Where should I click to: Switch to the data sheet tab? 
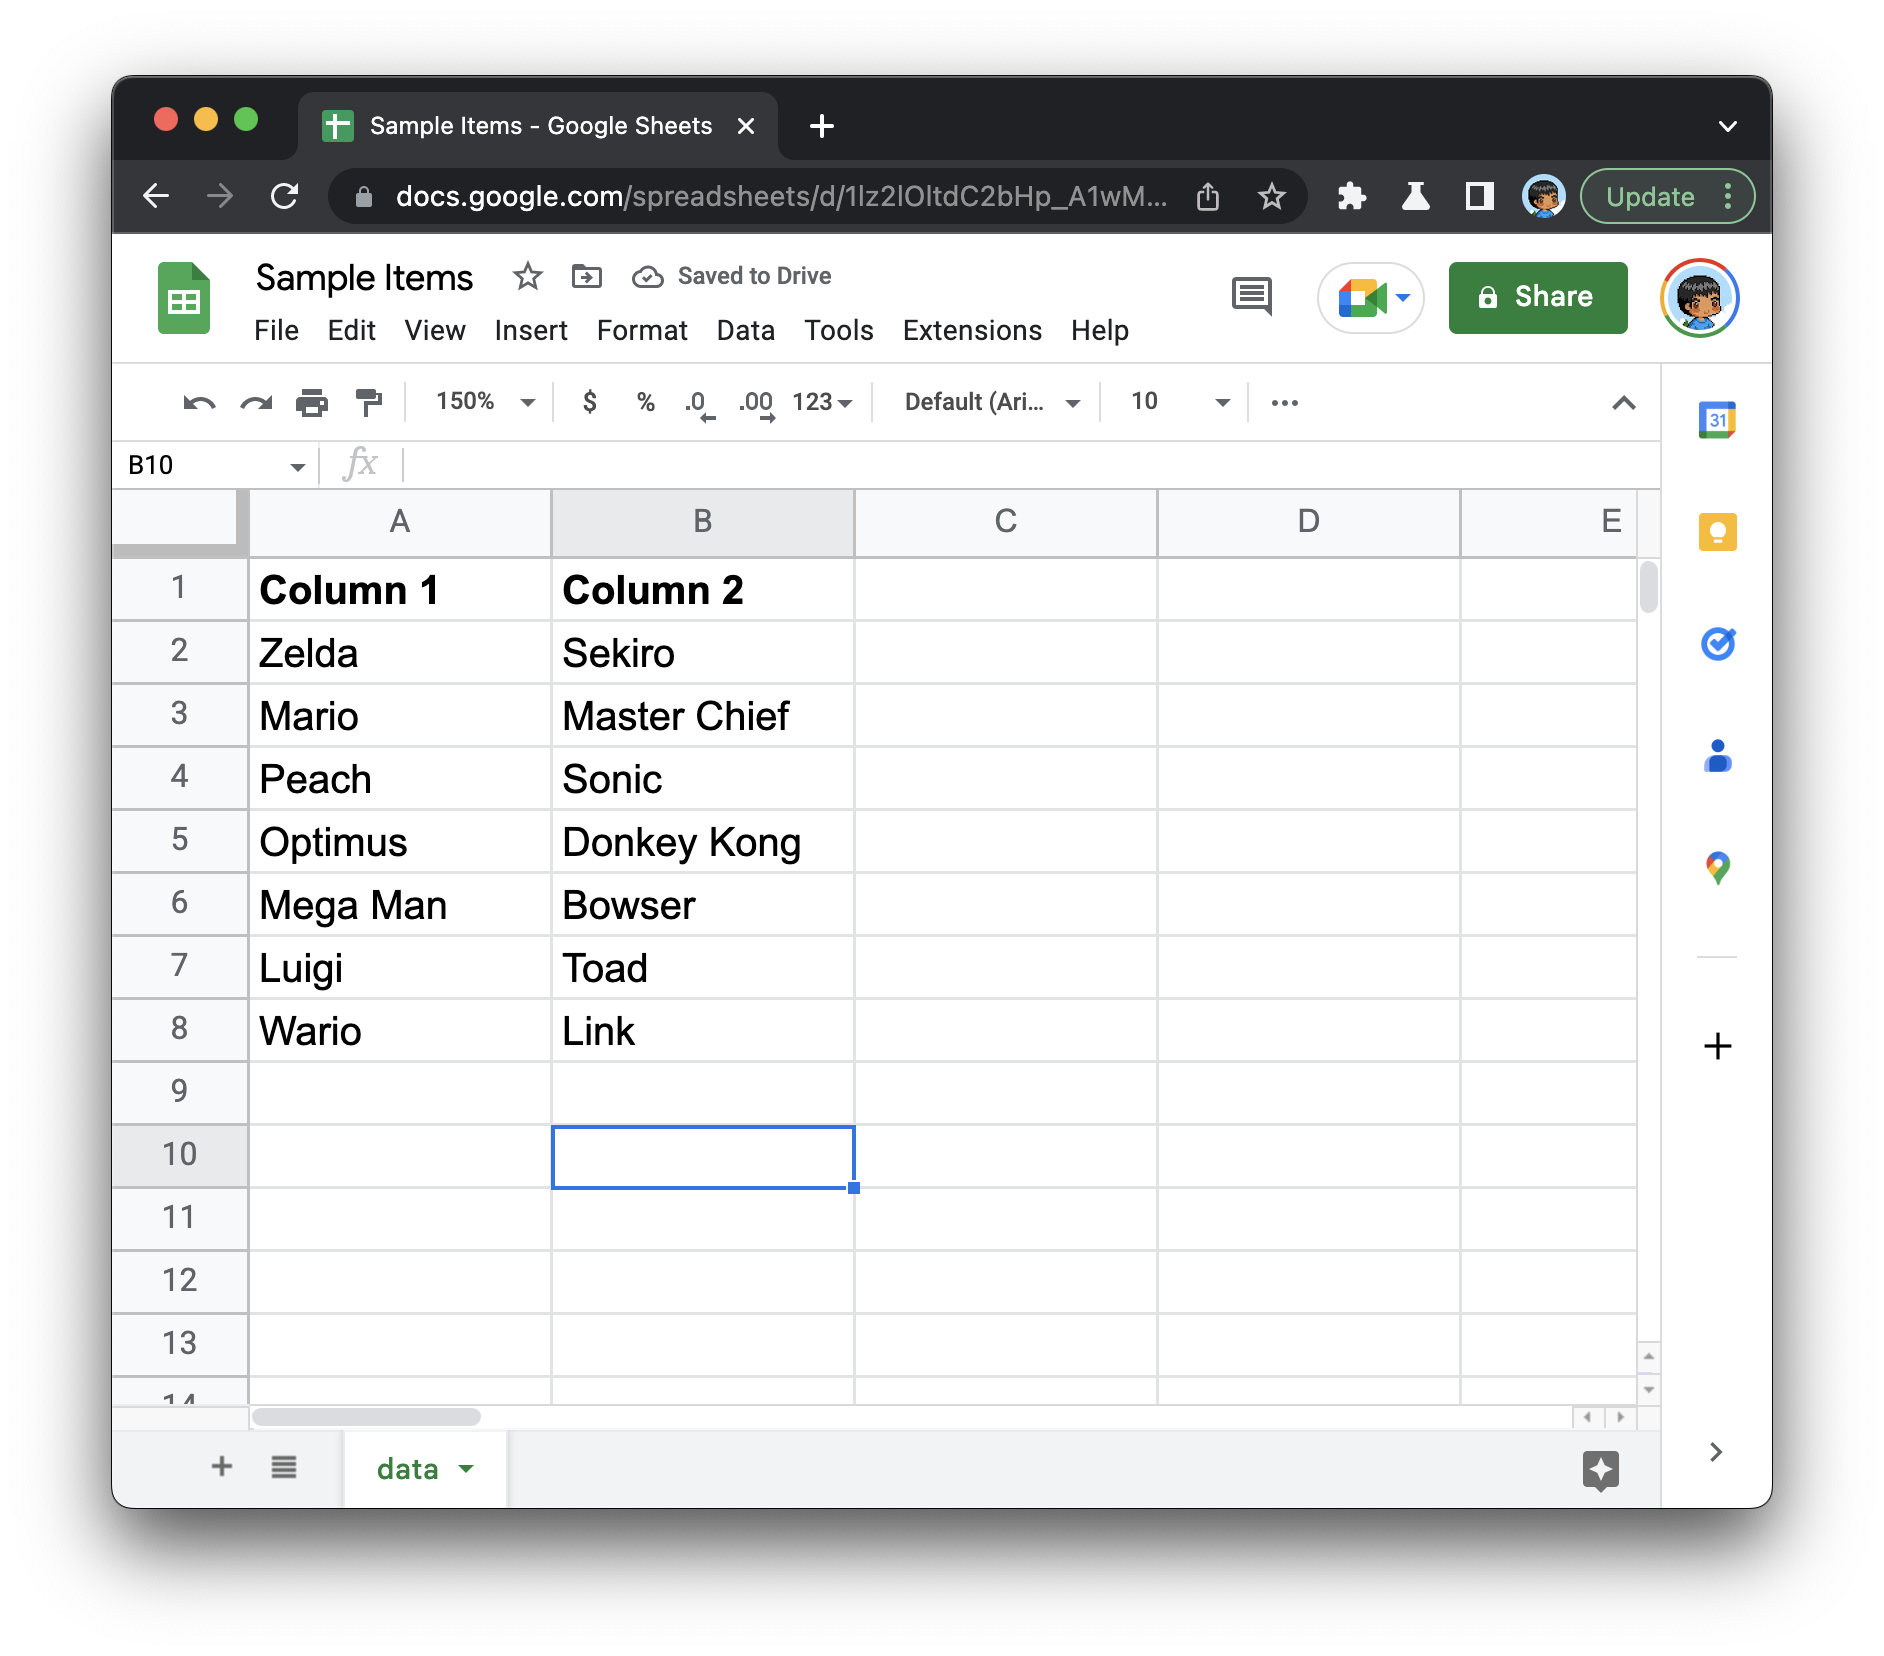(408, 1469)
